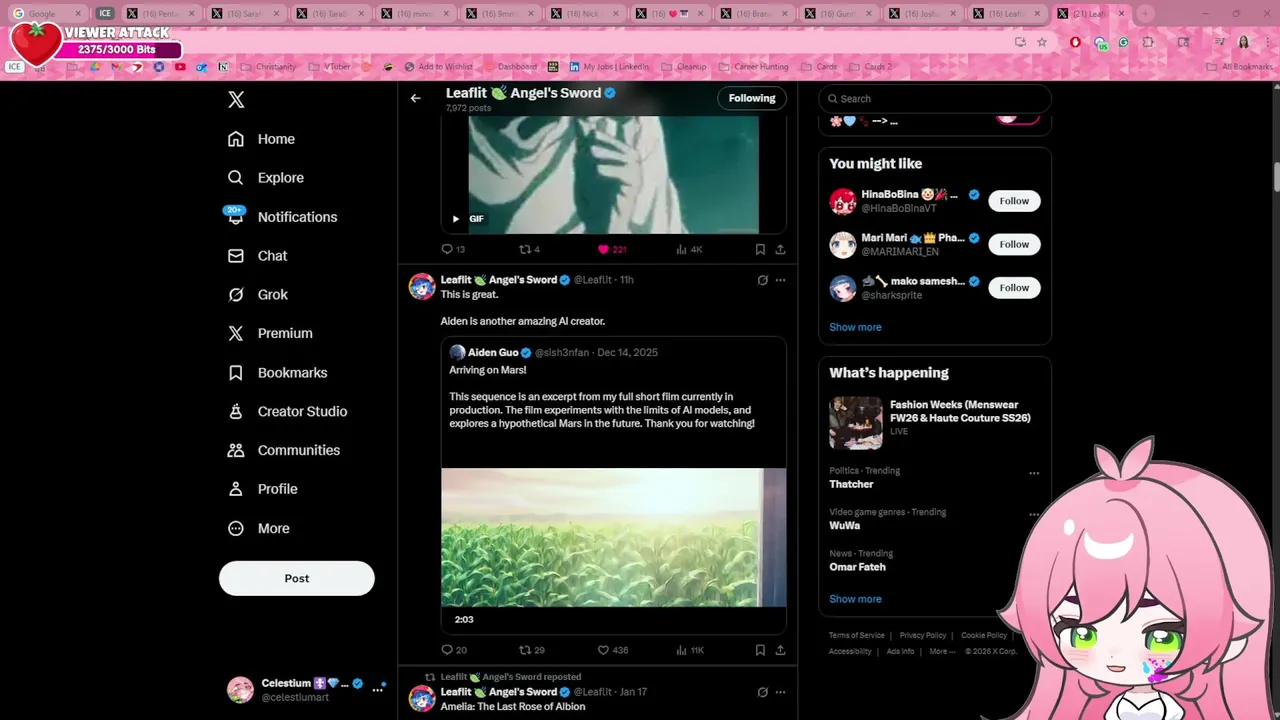
Task: Open the Omar Fateh trending topic
Action: pyautogui.click(x=857, y=567)
